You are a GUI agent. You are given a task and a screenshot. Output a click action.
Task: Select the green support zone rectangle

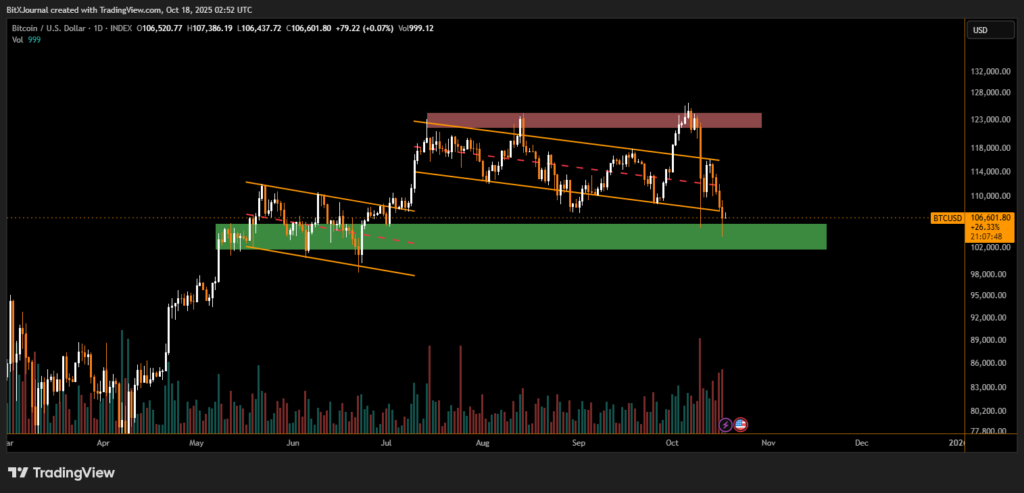pyautogui.click(x=520, y=236)
